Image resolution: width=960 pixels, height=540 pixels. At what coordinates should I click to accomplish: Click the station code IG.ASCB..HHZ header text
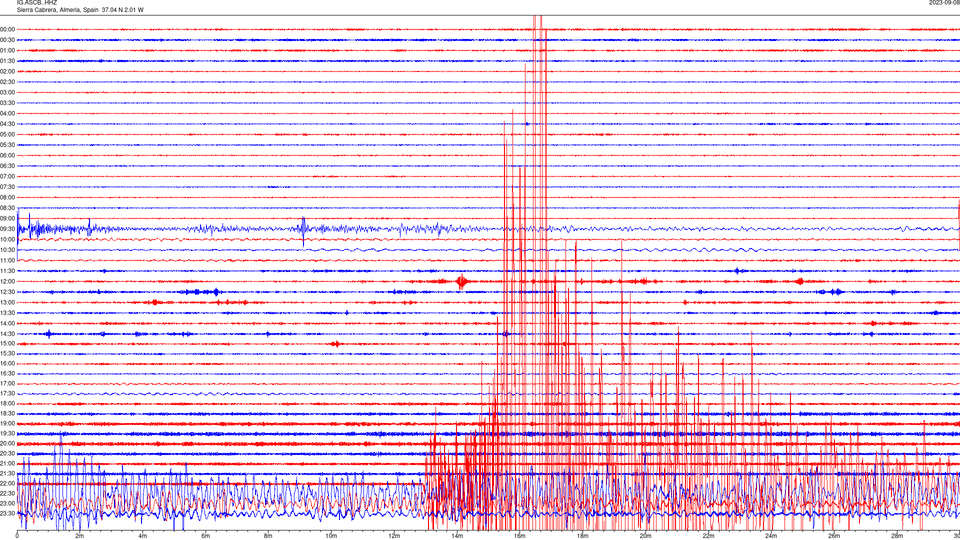(37, 3)
